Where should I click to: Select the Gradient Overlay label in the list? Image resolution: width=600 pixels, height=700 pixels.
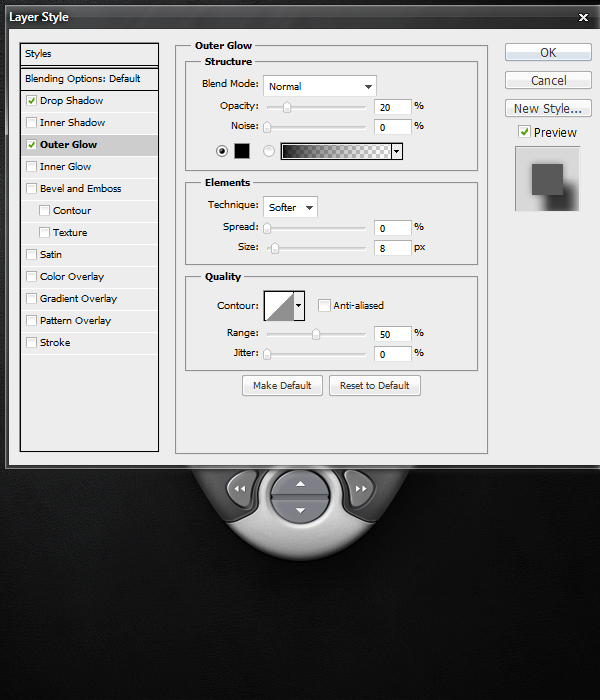coord(79,298)
